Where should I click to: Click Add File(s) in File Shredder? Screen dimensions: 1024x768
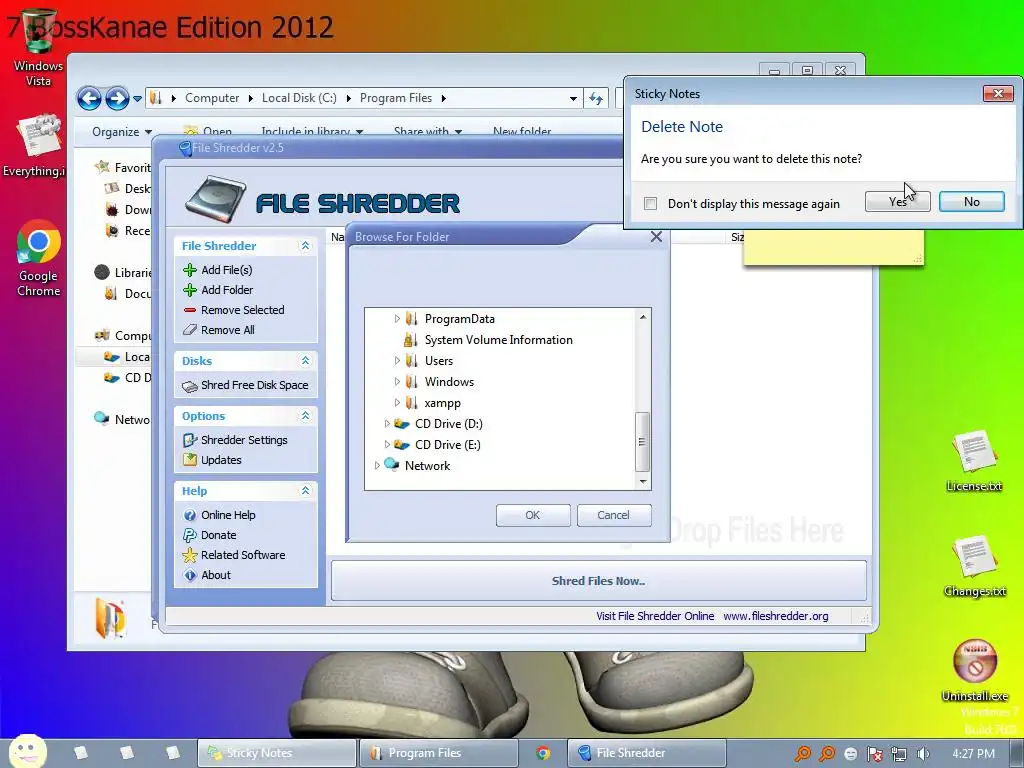click(226, 270)
